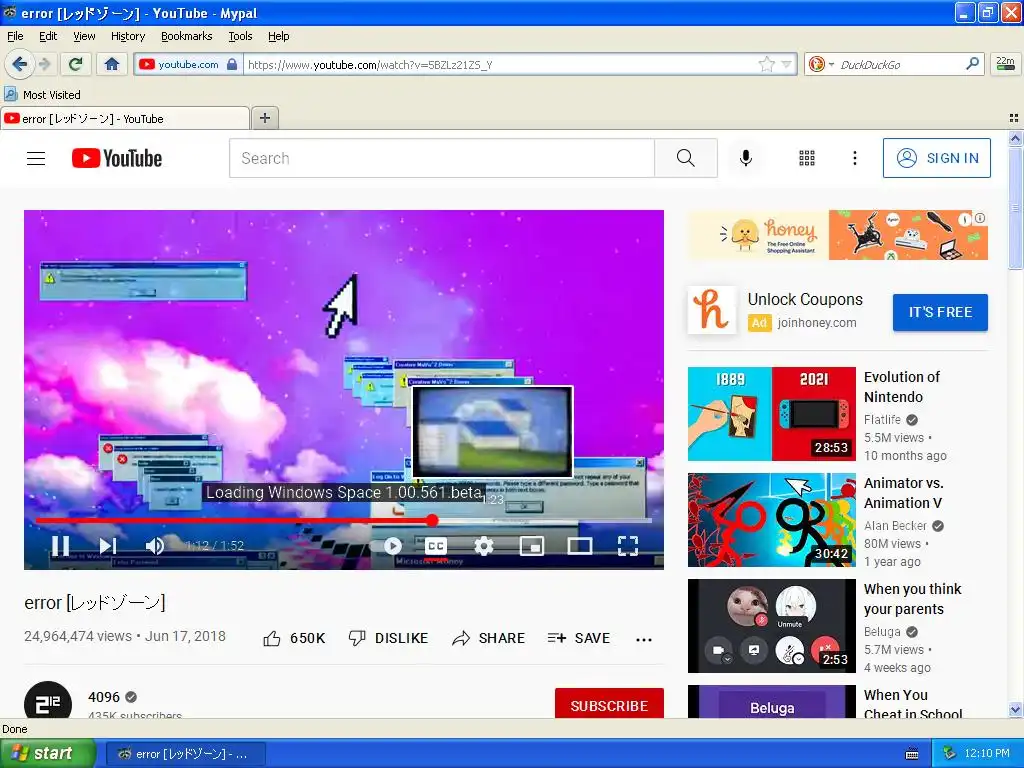This screenshot has height=768, width=1024.
Task: Enter full screen mode
Action: [x=628, y=545]
